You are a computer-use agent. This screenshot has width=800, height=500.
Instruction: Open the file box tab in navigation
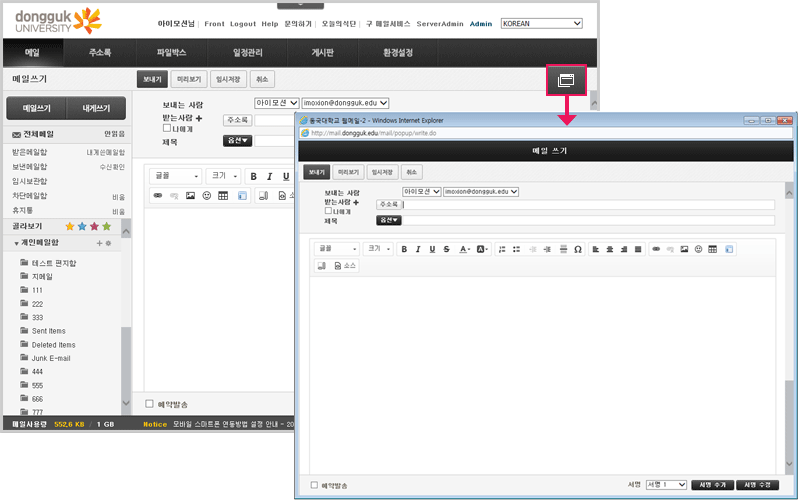(x=171, y=53)
